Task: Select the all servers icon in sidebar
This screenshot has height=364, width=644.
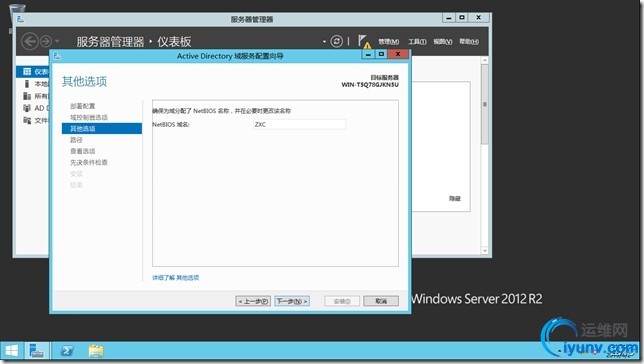Action: (27, 96)
